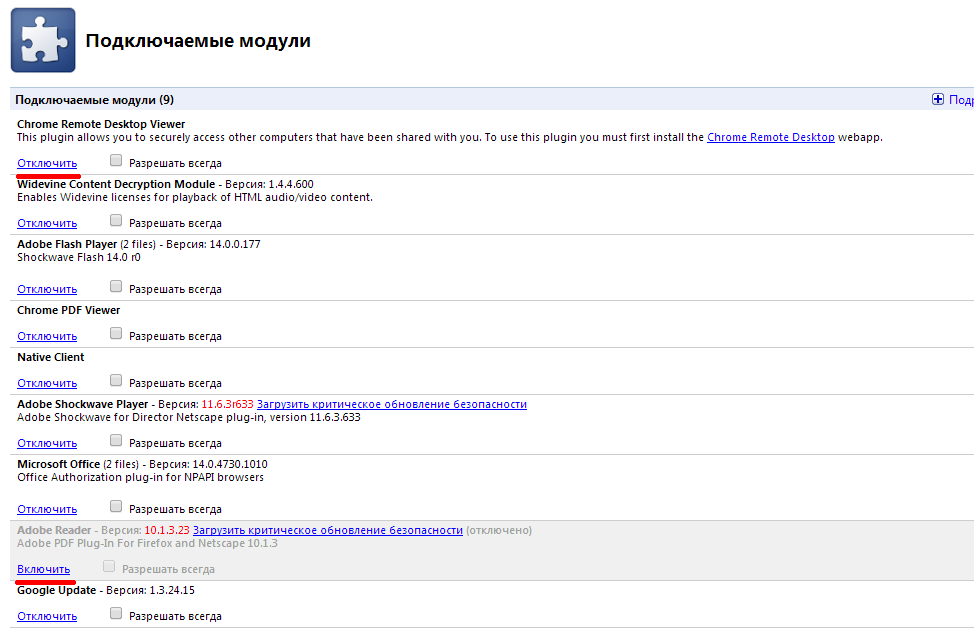Disable the Microsoft Office plugin
This screenshot has width=974, height=638.
click(47, 509)
